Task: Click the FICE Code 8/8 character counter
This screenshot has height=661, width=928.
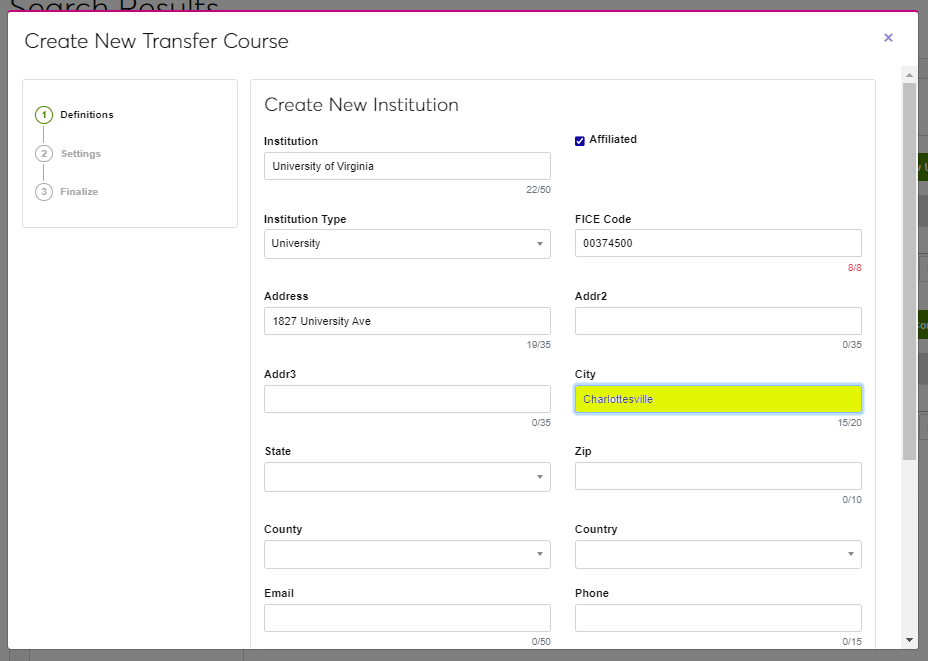Action: 855,268
